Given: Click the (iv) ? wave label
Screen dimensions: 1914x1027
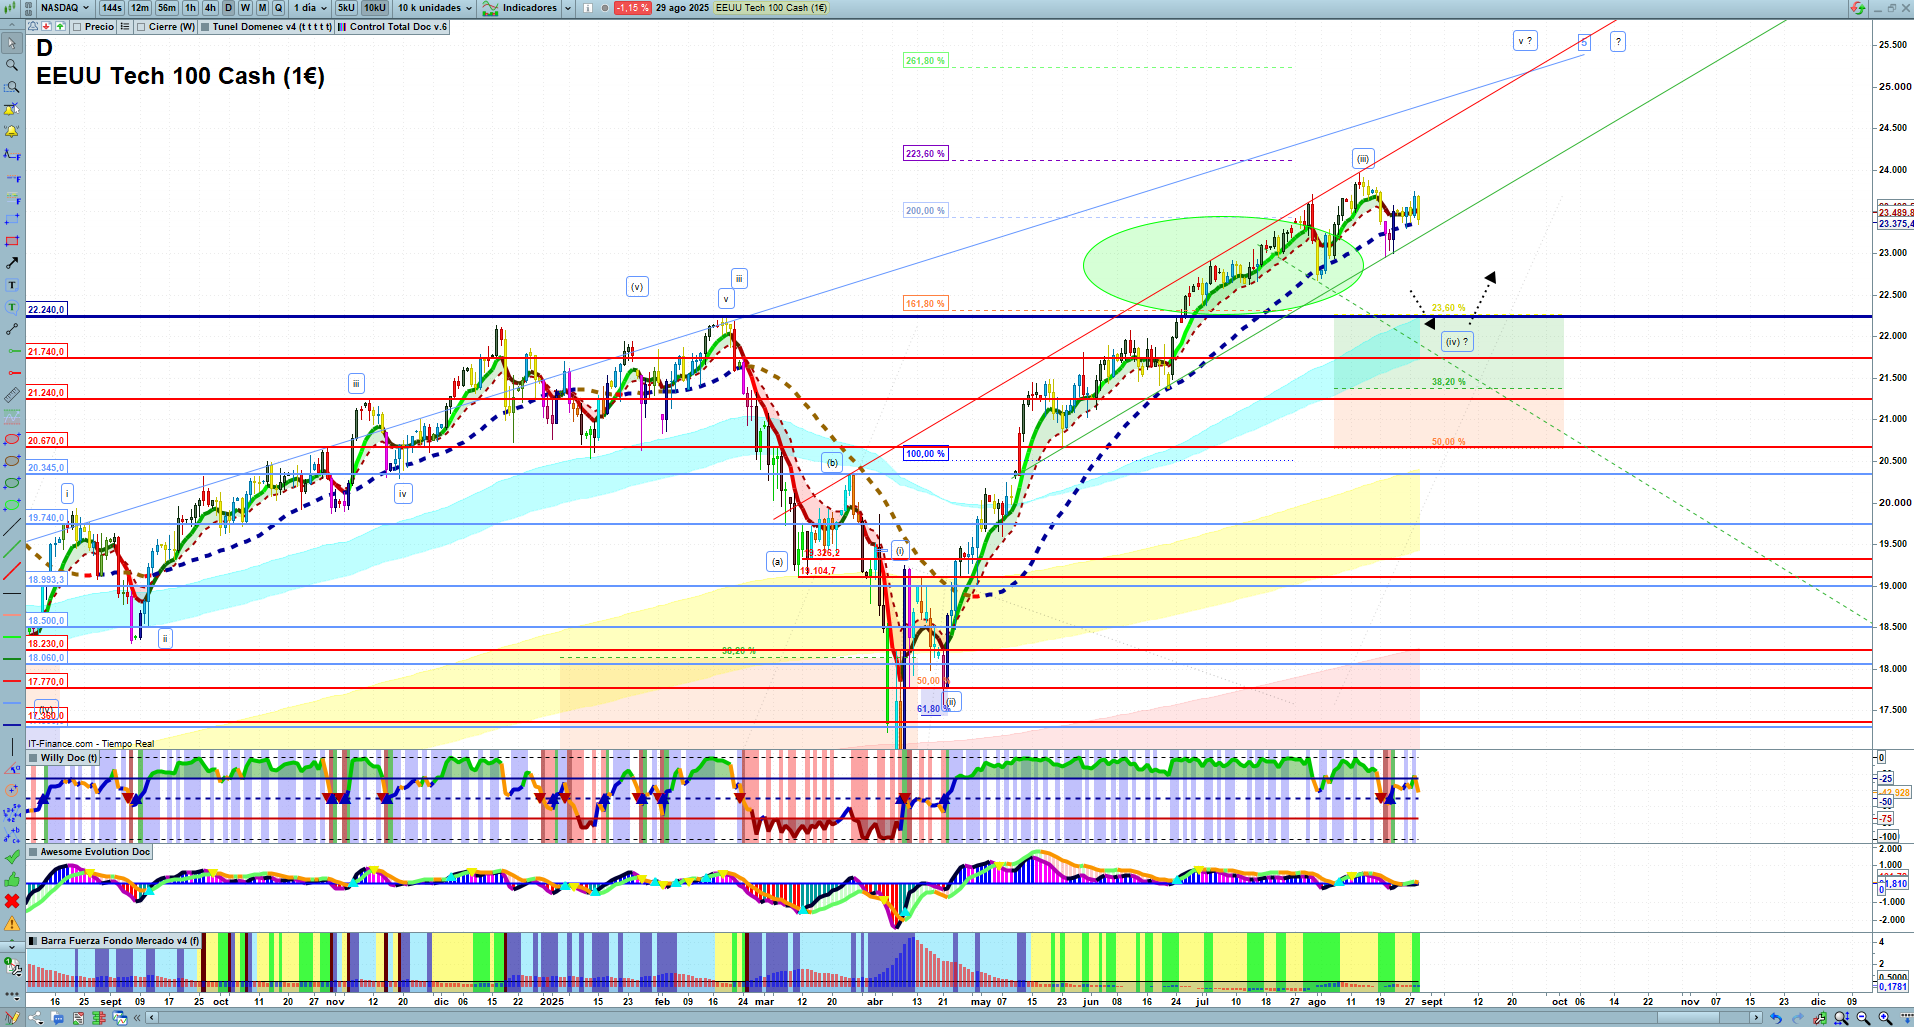Looking at the screenshot, I should click(x=1457, y=342).
